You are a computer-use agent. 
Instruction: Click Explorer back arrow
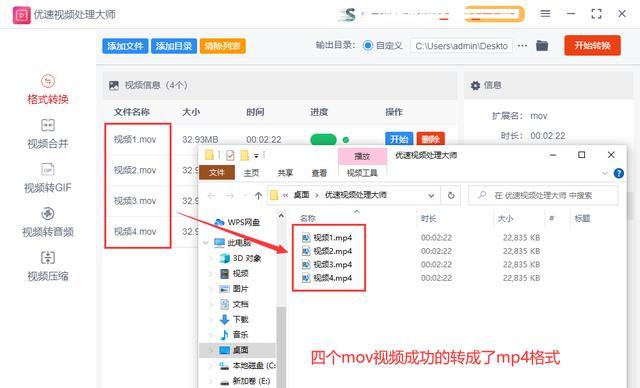pos(211,196)
